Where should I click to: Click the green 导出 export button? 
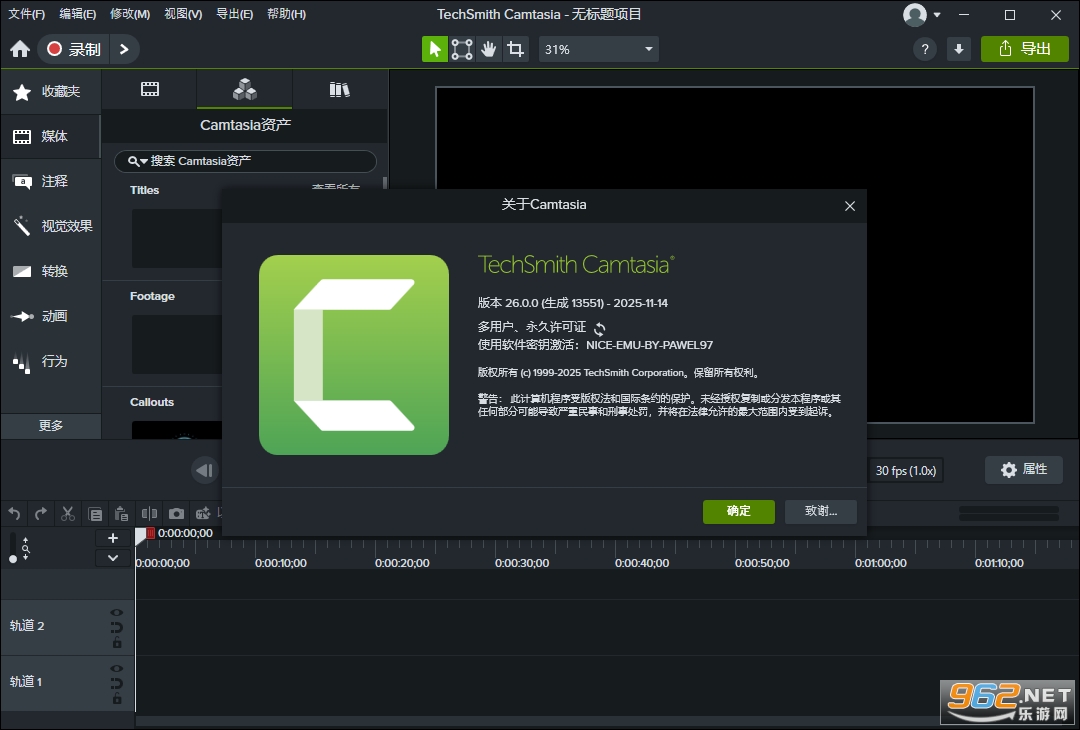pyautogui.click(x=1024, y=49)
